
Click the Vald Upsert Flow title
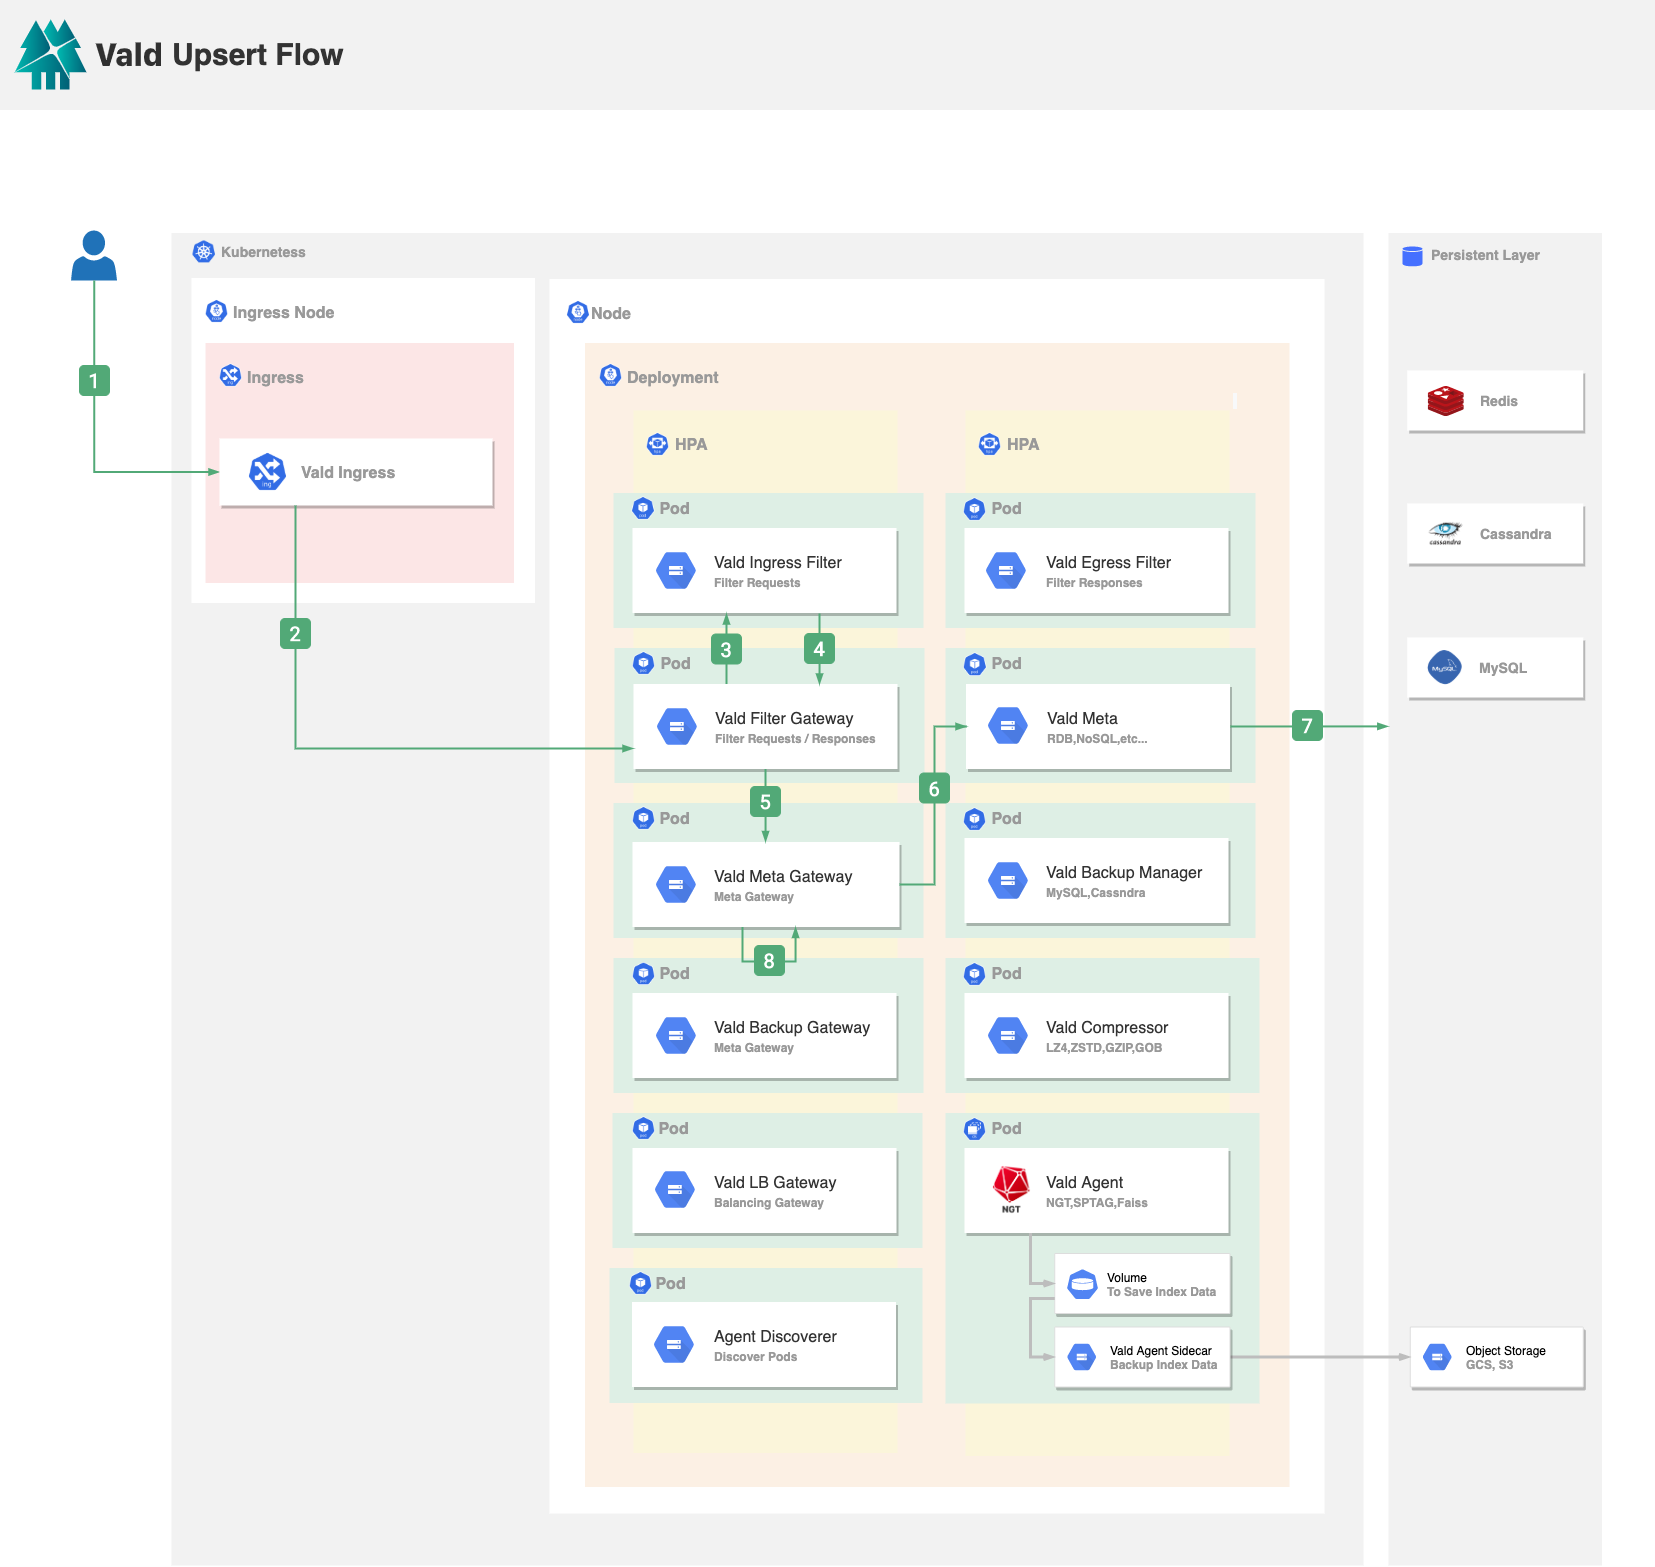(x=219, y=55)
